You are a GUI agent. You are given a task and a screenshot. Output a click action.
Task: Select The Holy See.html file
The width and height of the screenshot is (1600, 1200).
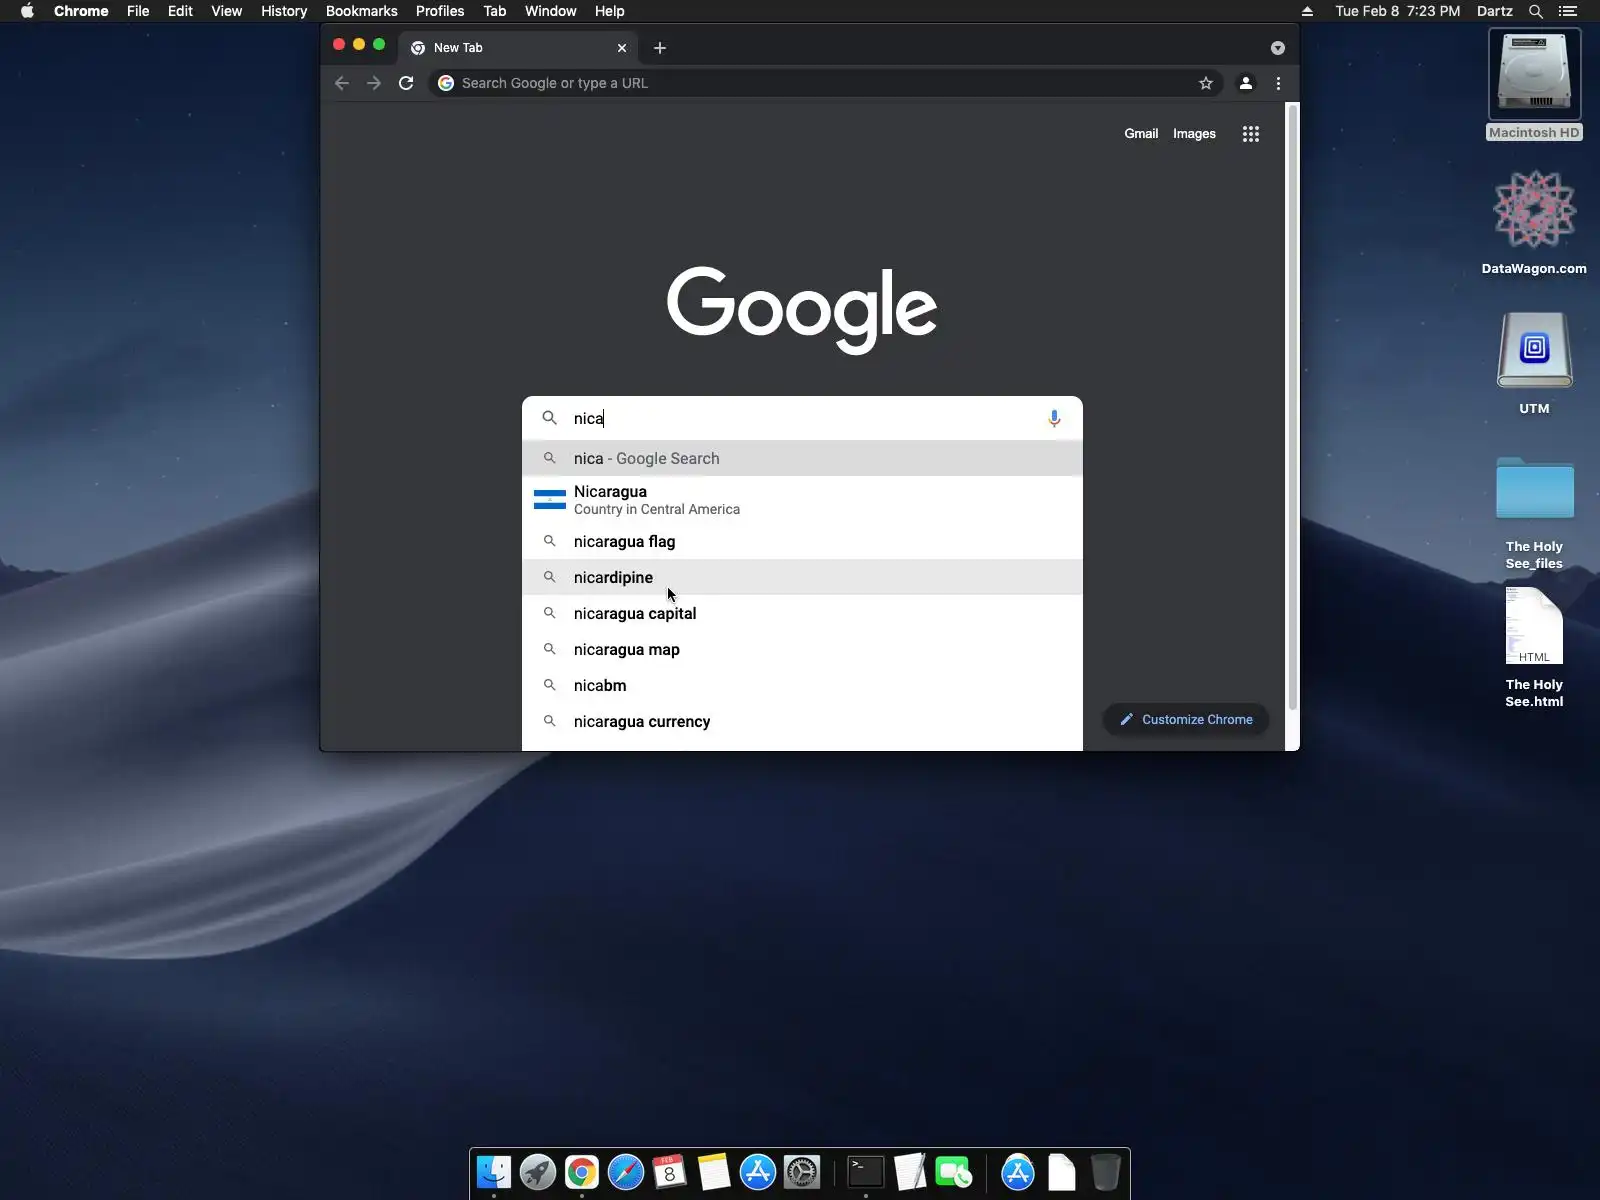1534,648
